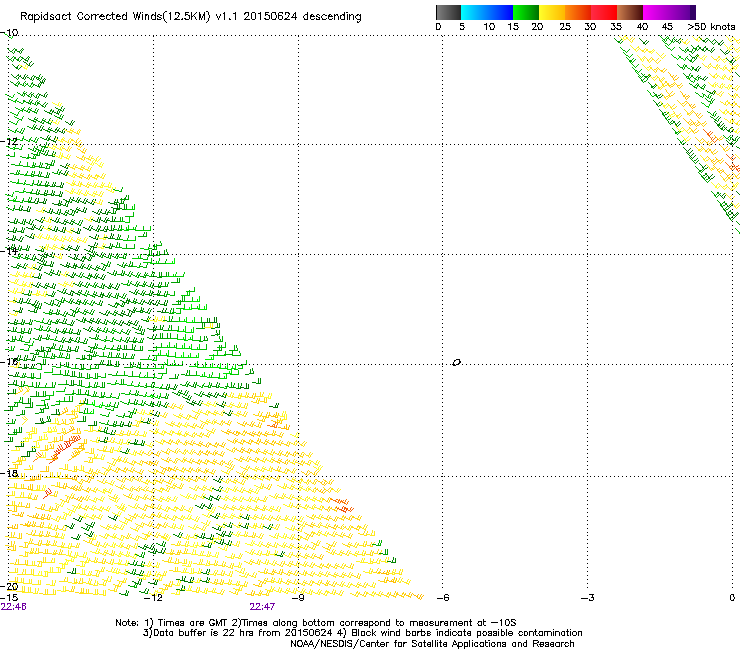Viewport: 740px width, 650px height.
Task: Click the longitude label '-12' on bottom axis
Action: (153, 598)
